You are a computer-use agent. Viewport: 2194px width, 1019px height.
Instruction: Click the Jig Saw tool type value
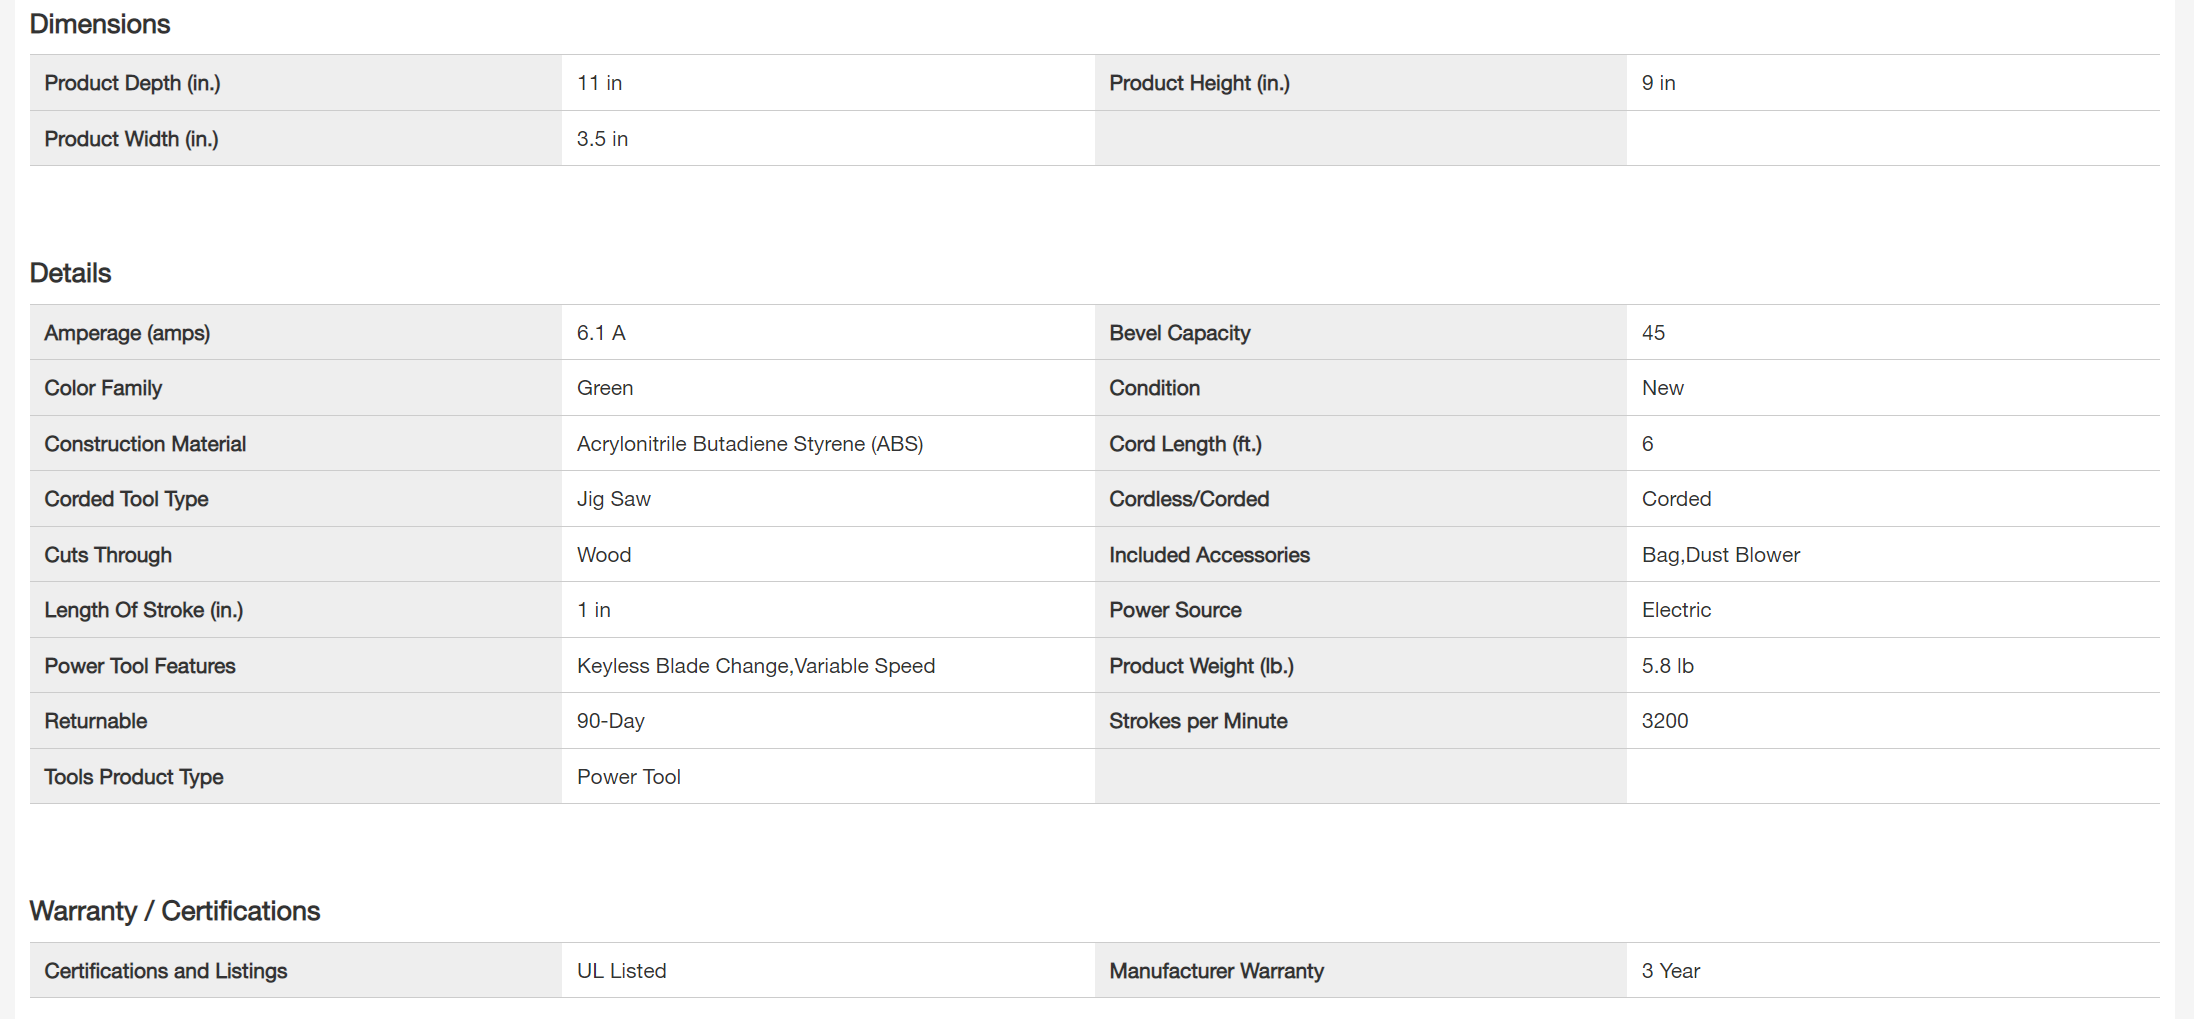coord(613,499)
